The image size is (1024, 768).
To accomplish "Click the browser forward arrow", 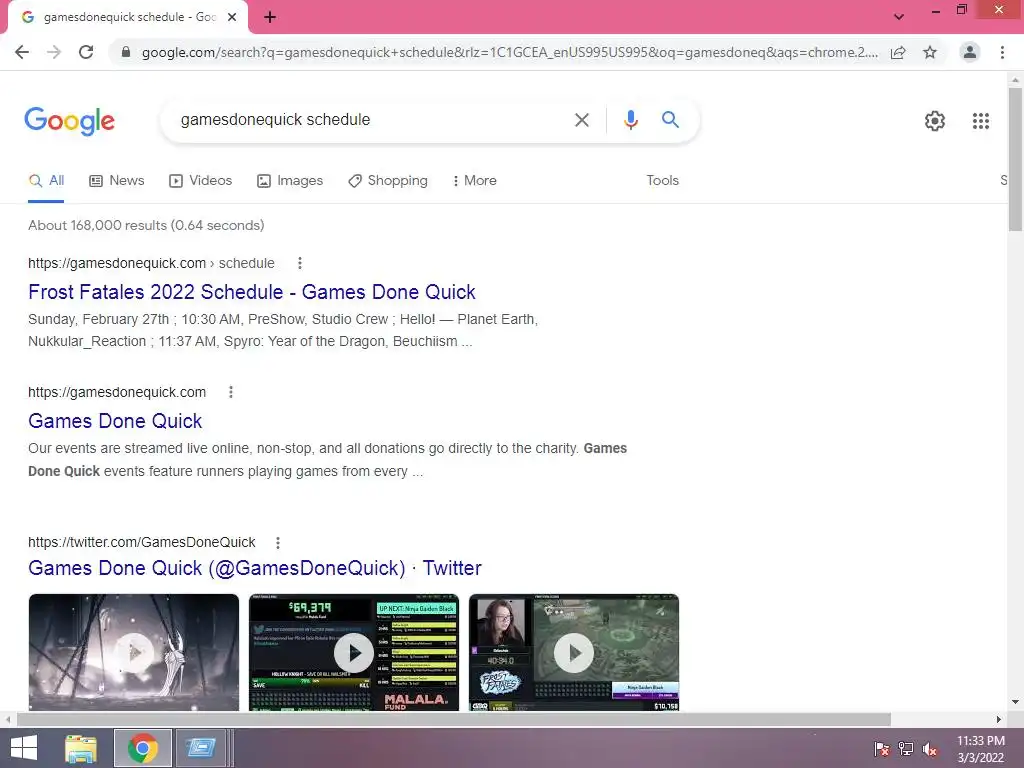I will [54, 52].
